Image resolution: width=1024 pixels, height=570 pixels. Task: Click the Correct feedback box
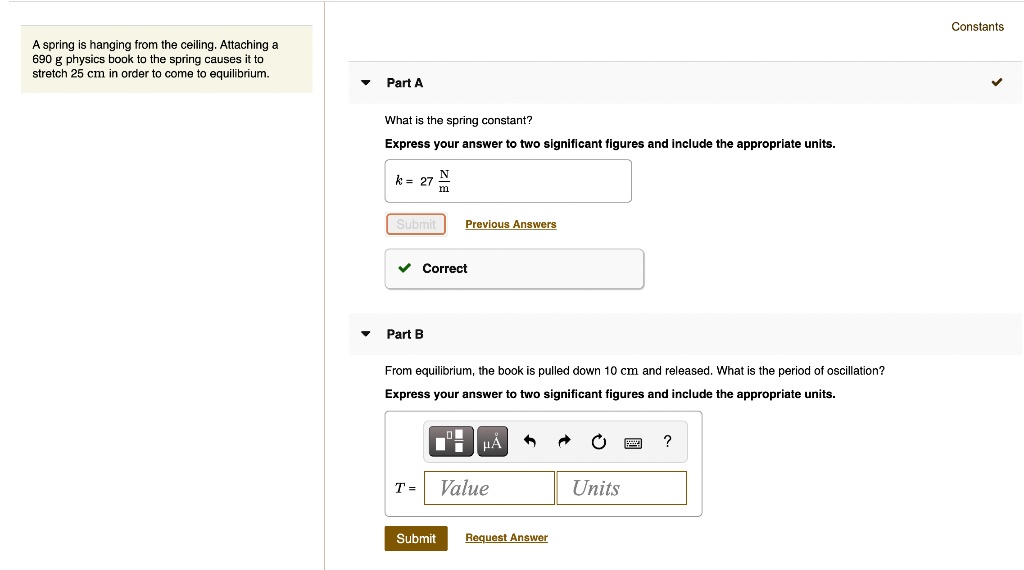click(514, 268)
